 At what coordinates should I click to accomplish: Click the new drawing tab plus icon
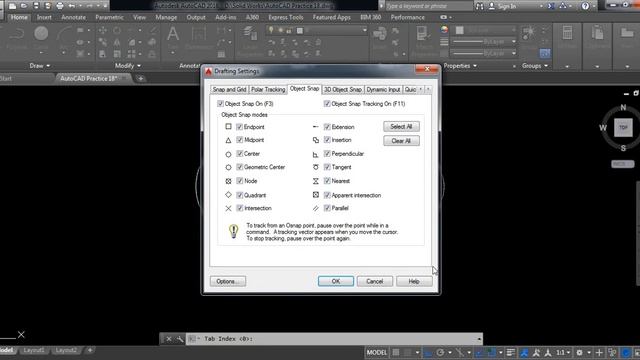[140, 78]
